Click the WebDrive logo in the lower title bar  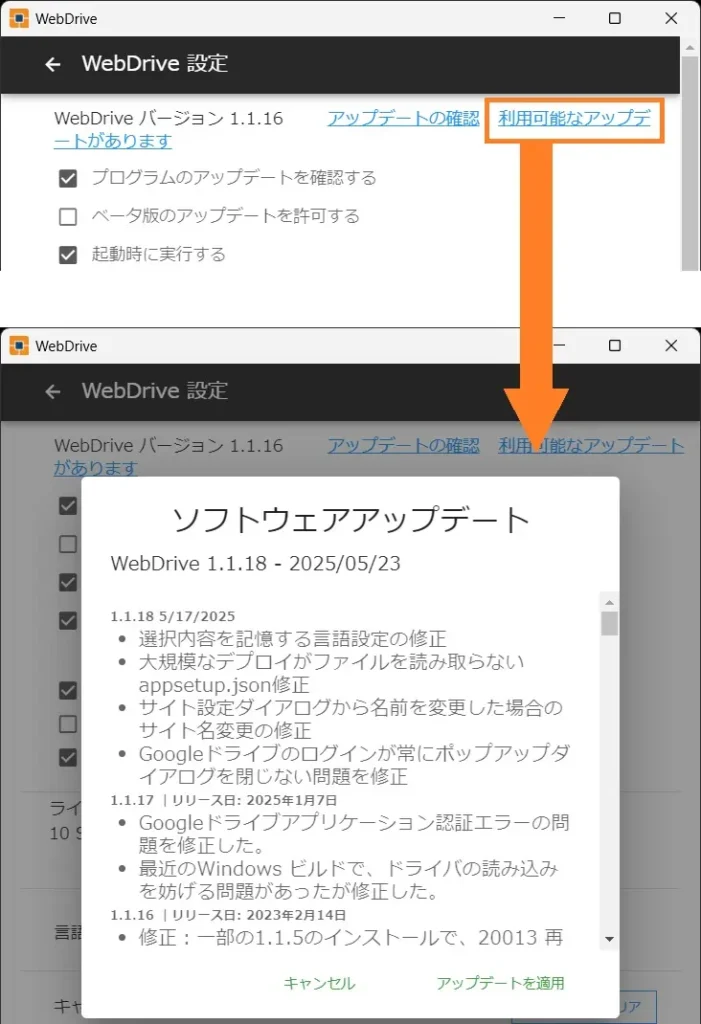[x=19, y=346]
